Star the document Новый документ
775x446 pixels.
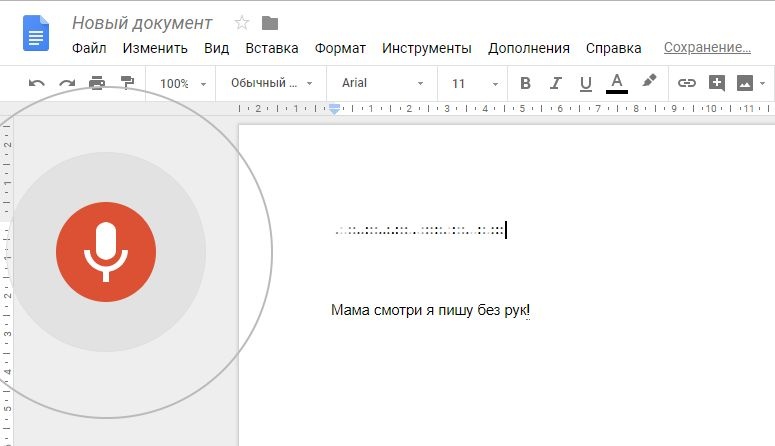pos(241,22)
